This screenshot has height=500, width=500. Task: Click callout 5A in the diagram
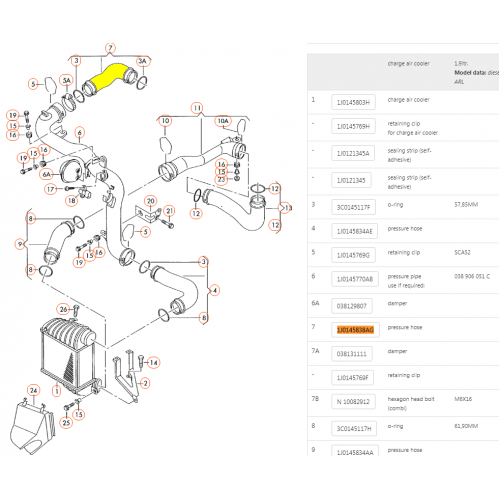click(66, 80)
